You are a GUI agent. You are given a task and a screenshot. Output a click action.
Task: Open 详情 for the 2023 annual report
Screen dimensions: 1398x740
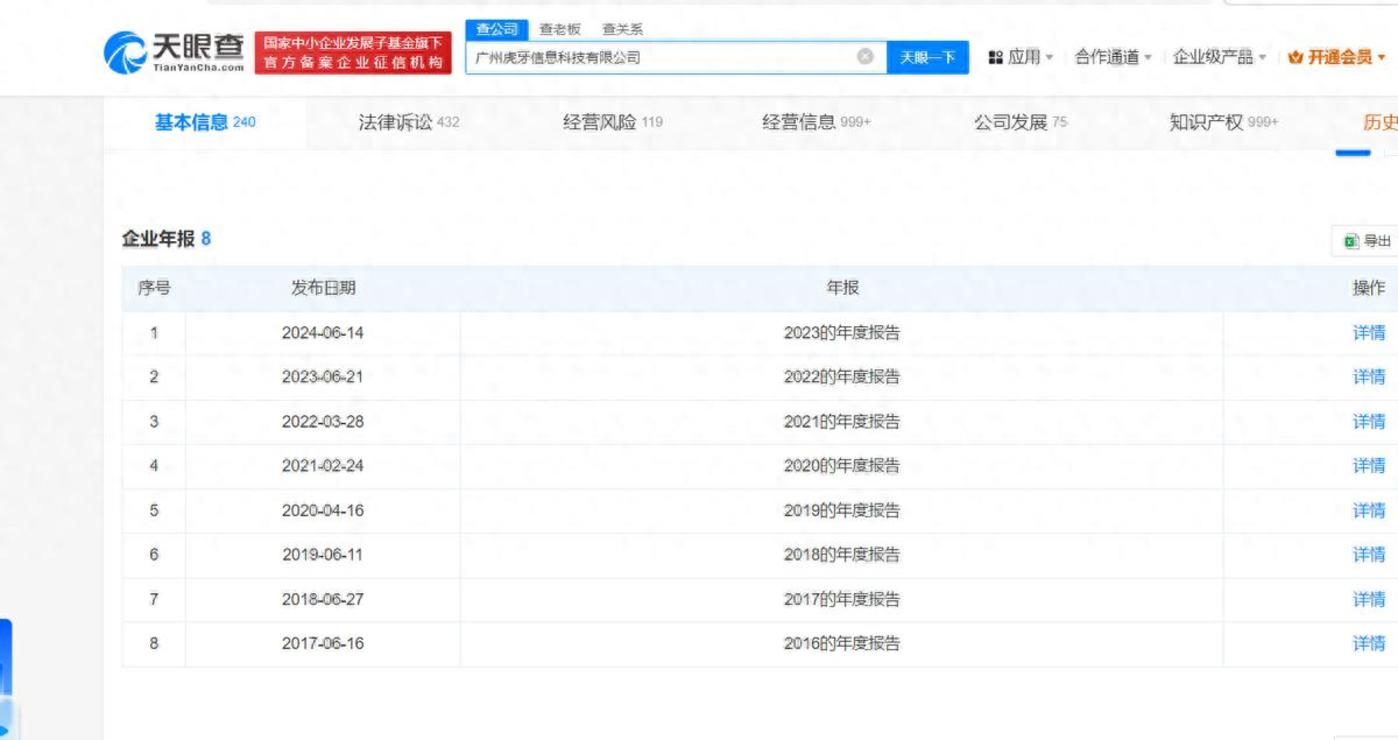coord(1368,333)
